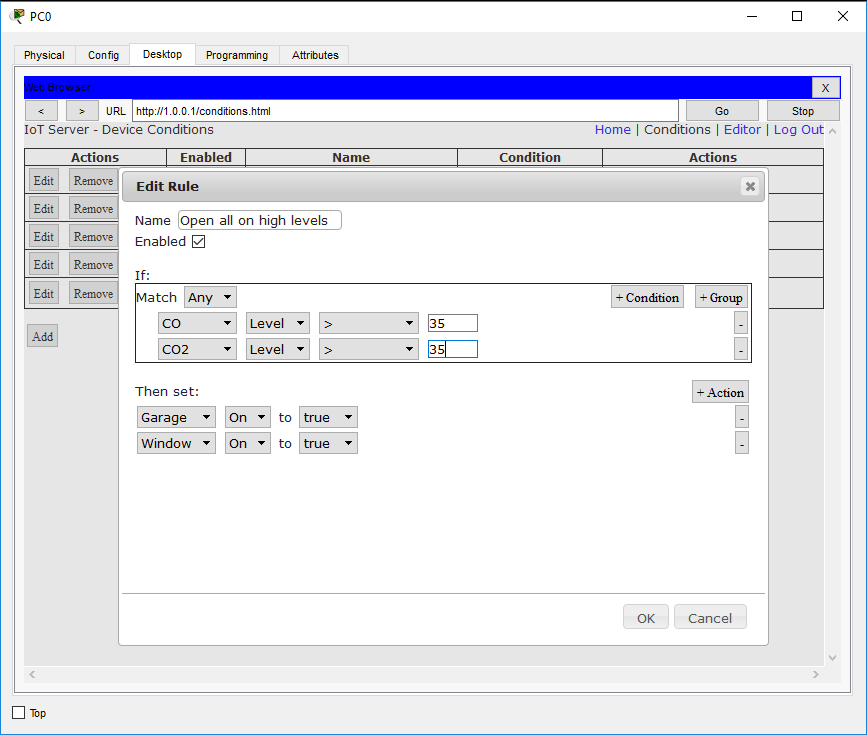The height and width of the screenshot is (735, 867).
Task: Open the Match dropdown currently set to Any
Action: tap(209, 297)
